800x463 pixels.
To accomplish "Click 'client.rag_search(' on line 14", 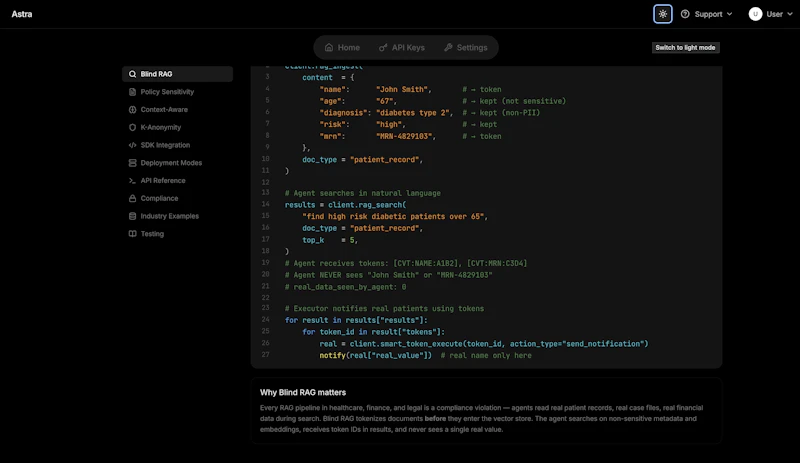I will pyautogui.click(x=367, y=205).
